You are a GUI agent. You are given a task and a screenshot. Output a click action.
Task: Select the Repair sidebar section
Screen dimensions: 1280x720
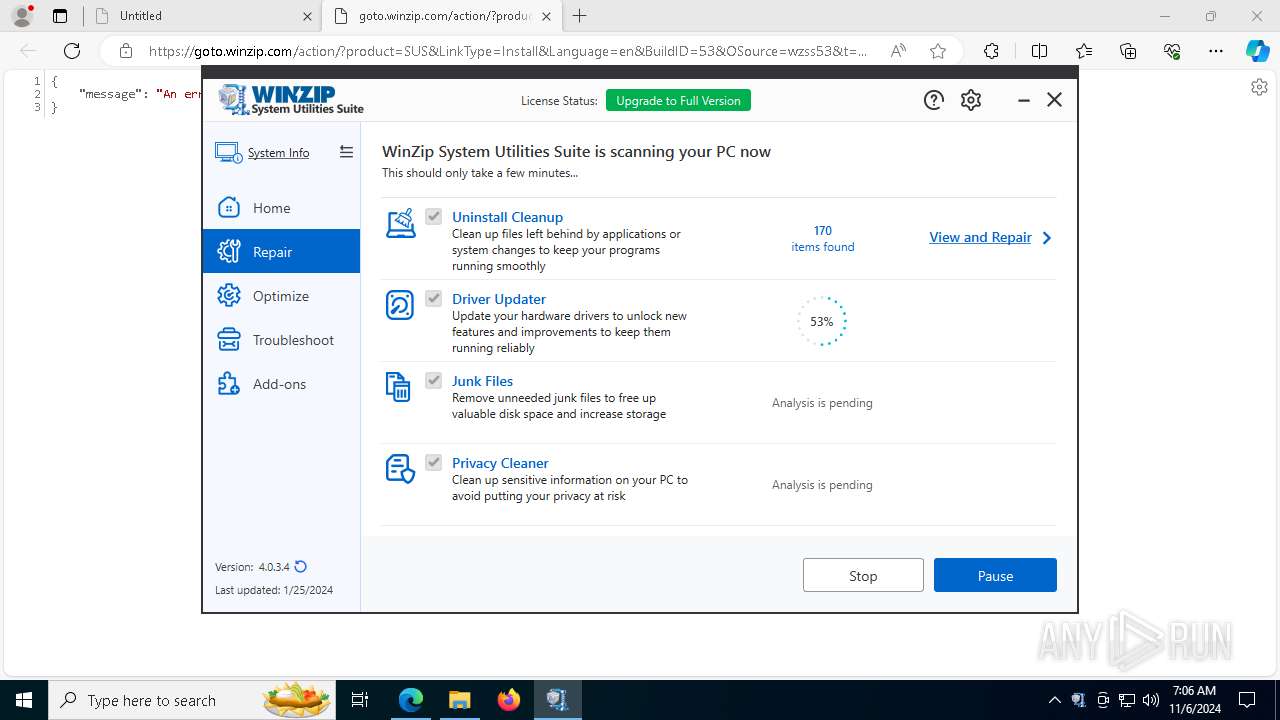(x=281, y=252)
